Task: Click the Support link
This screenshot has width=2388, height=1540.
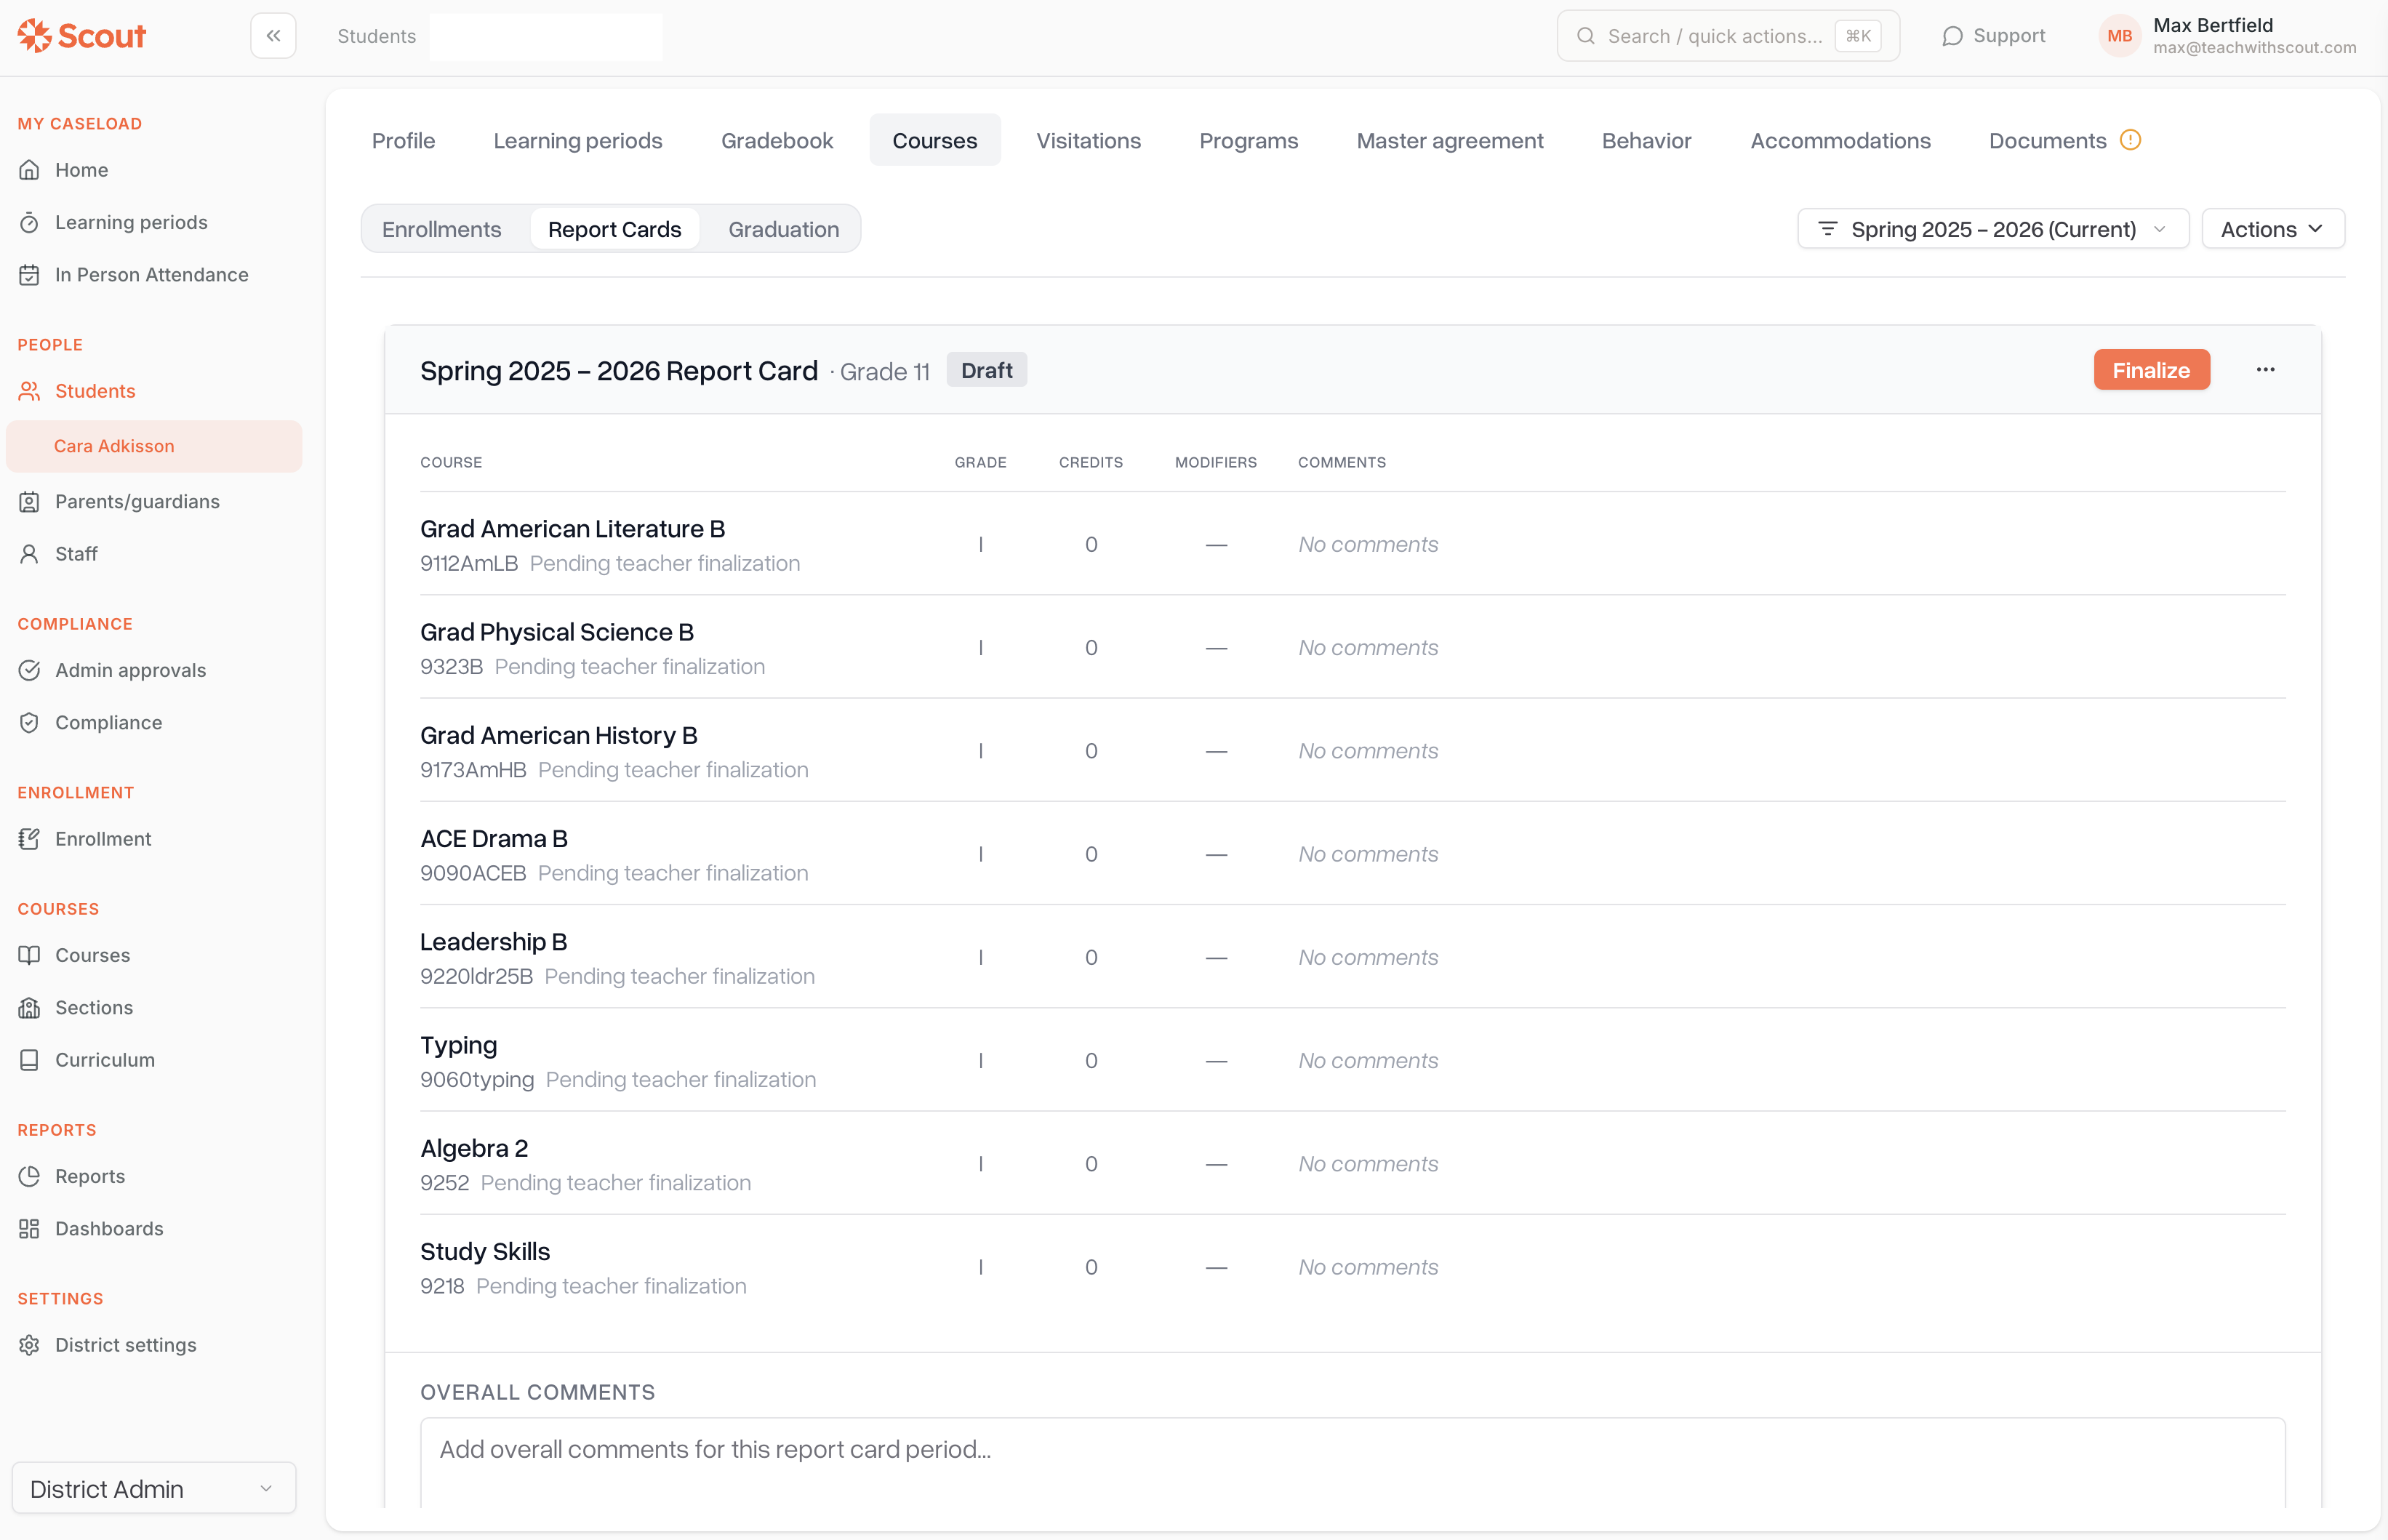Action: [x=1993, y=36]
